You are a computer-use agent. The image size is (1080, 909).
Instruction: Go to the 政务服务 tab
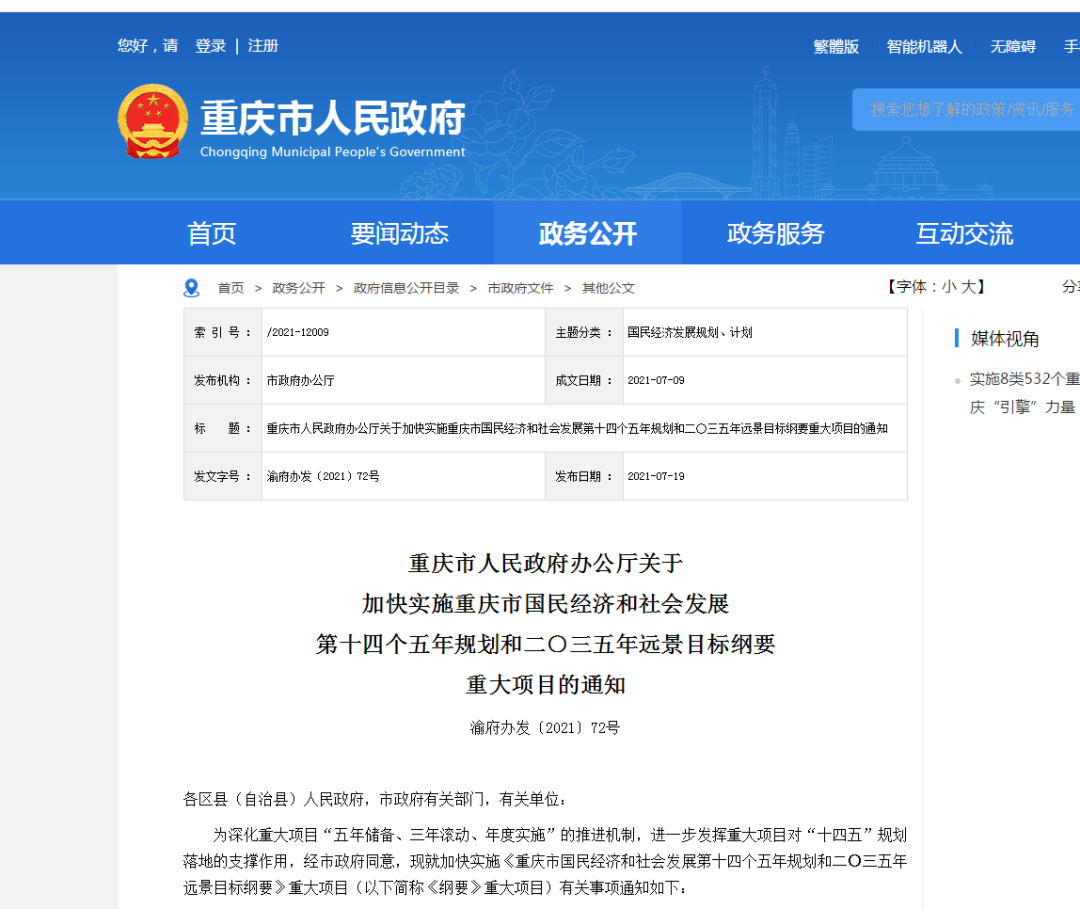pyautogui.click(x=775, y=234)
